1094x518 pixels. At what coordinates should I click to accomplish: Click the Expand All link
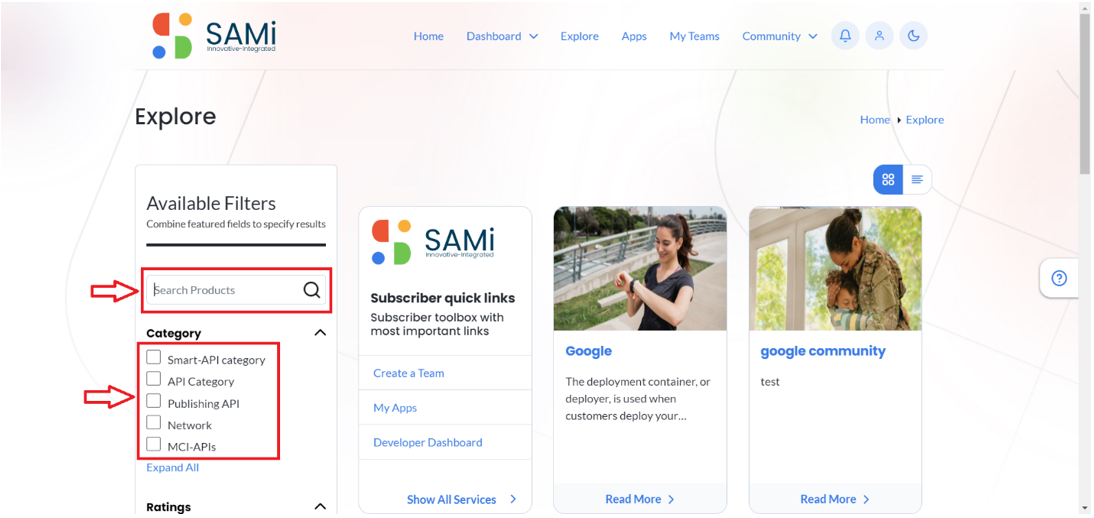click(172, 468)
